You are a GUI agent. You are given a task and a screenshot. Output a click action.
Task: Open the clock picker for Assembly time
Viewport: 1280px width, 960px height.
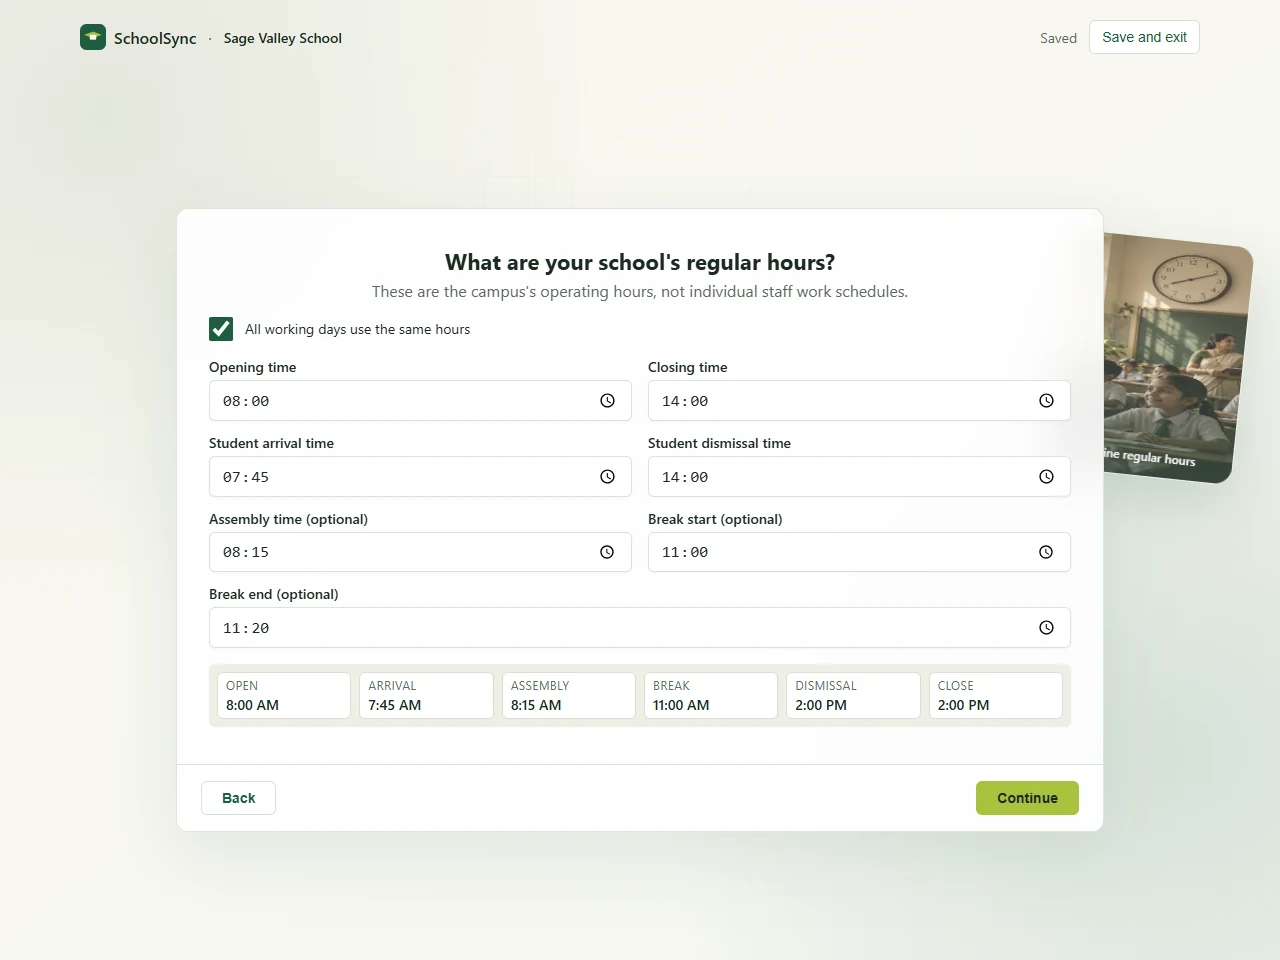[607, 552]
